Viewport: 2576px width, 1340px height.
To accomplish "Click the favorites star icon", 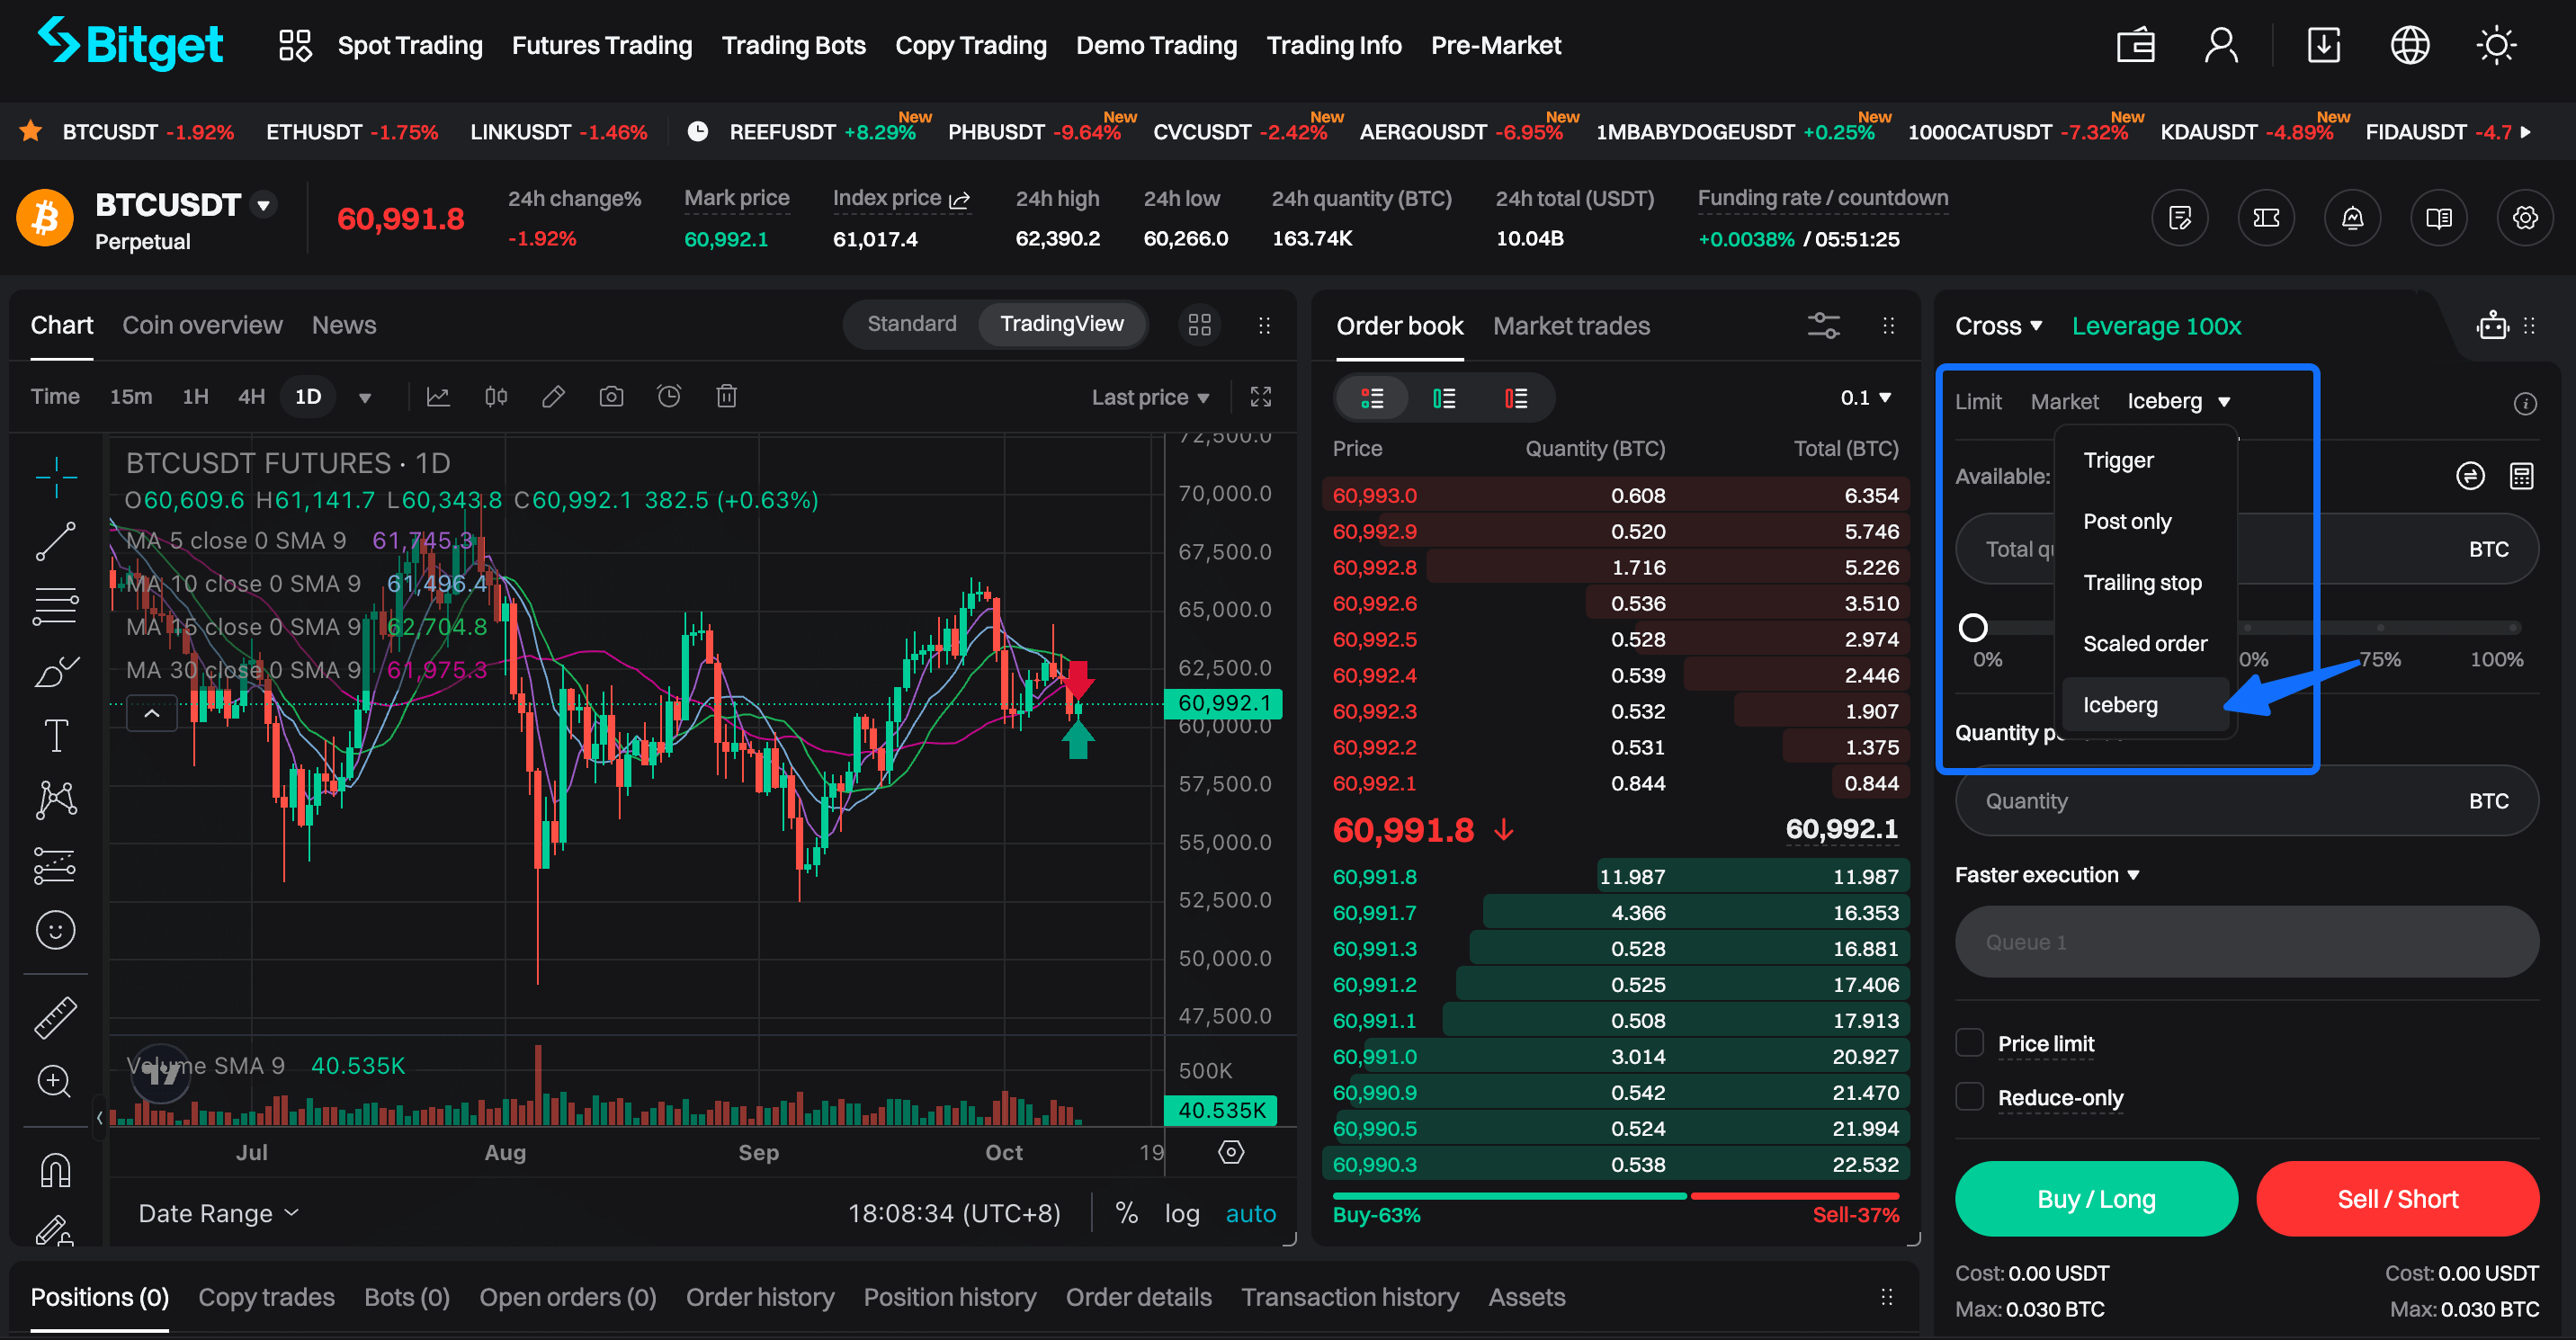I will coord(31,131).
